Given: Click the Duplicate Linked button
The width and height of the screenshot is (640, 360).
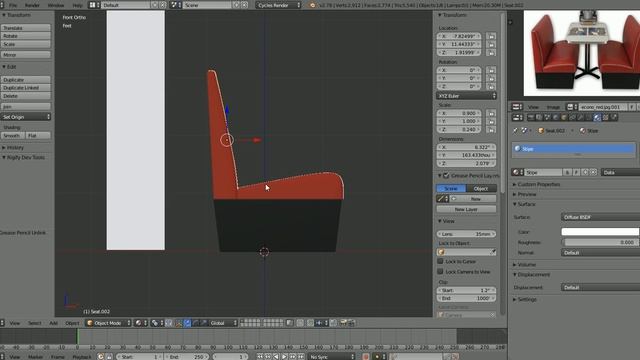Looking at the screenshot, I should [x=26, y=88].
